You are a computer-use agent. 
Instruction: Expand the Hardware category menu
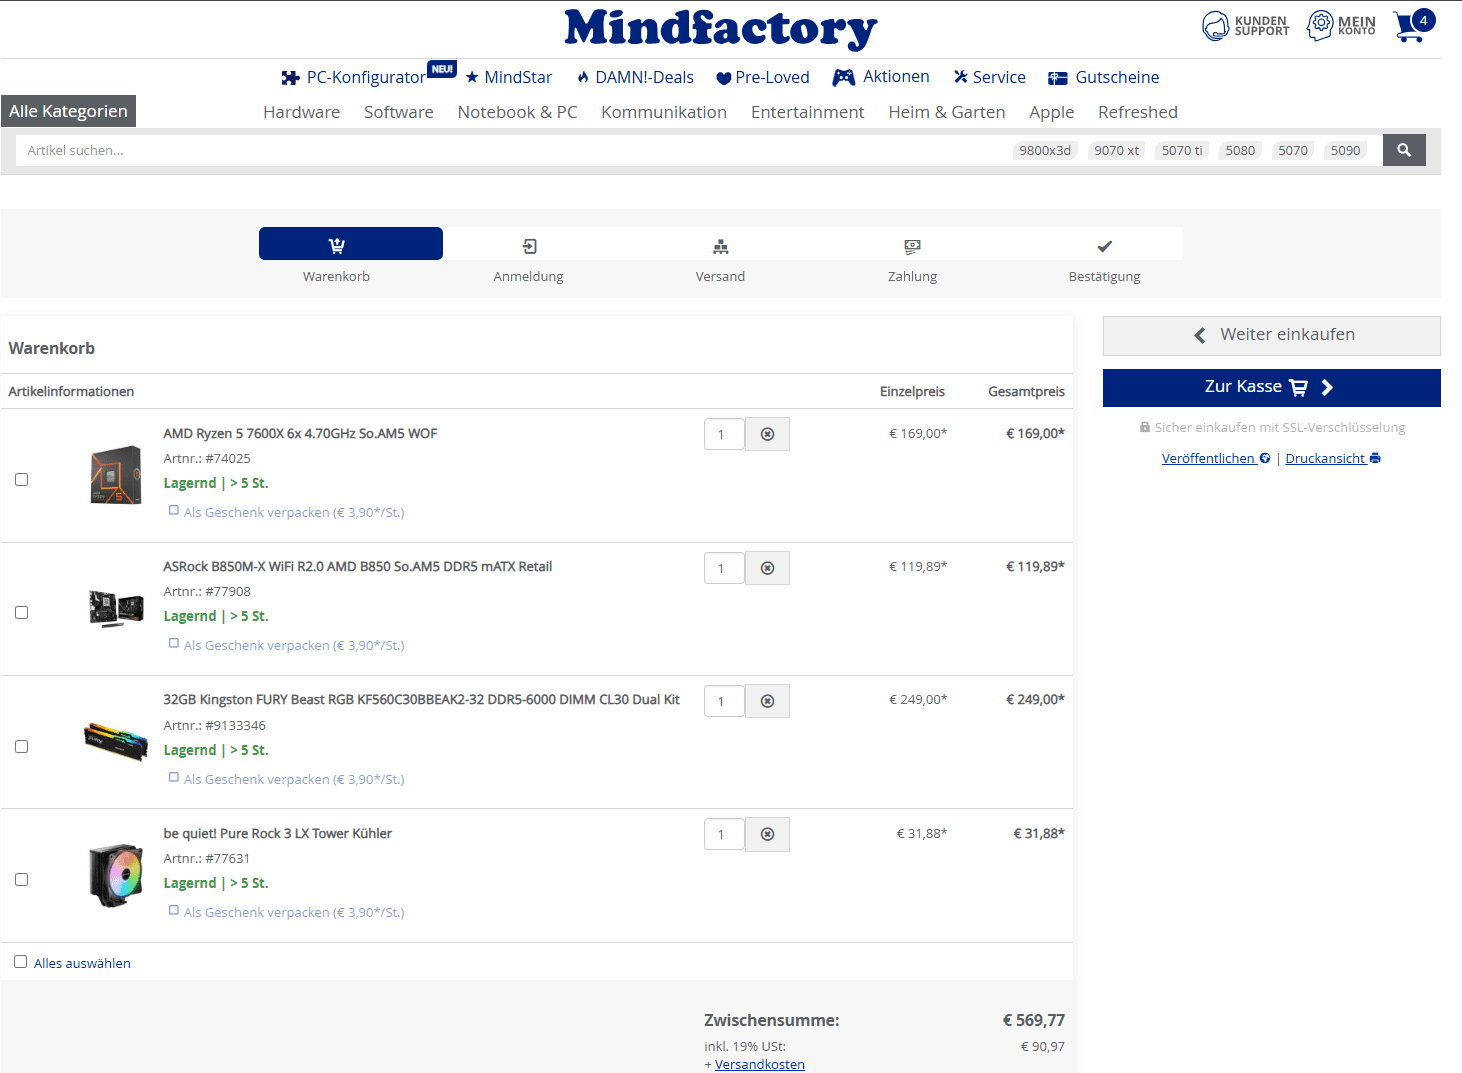coord(301,111)
